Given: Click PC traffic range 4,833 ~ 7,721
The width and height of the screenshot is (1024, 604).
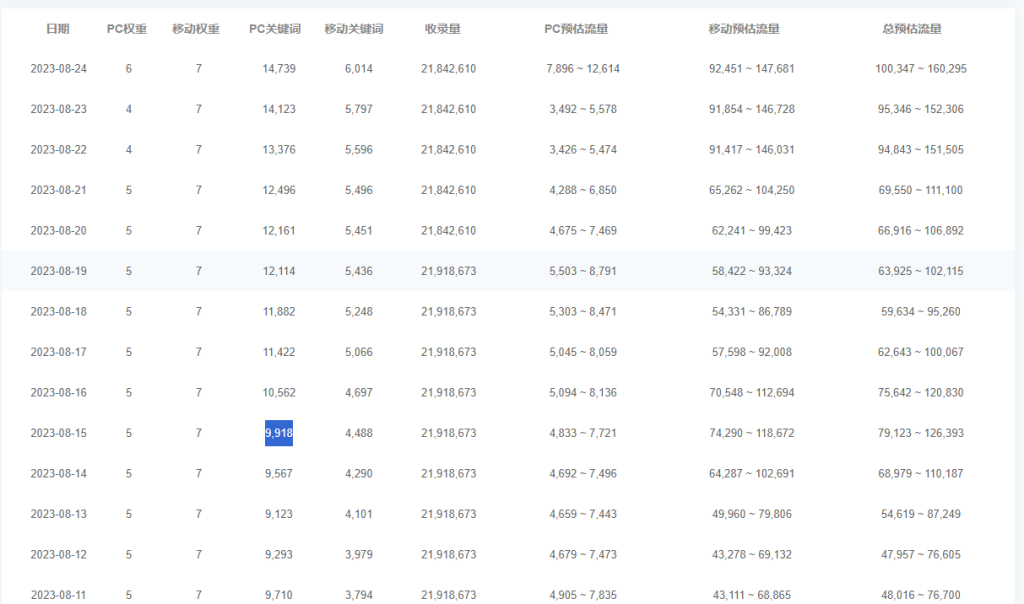Looking at the screenshot, I should 583,433.
